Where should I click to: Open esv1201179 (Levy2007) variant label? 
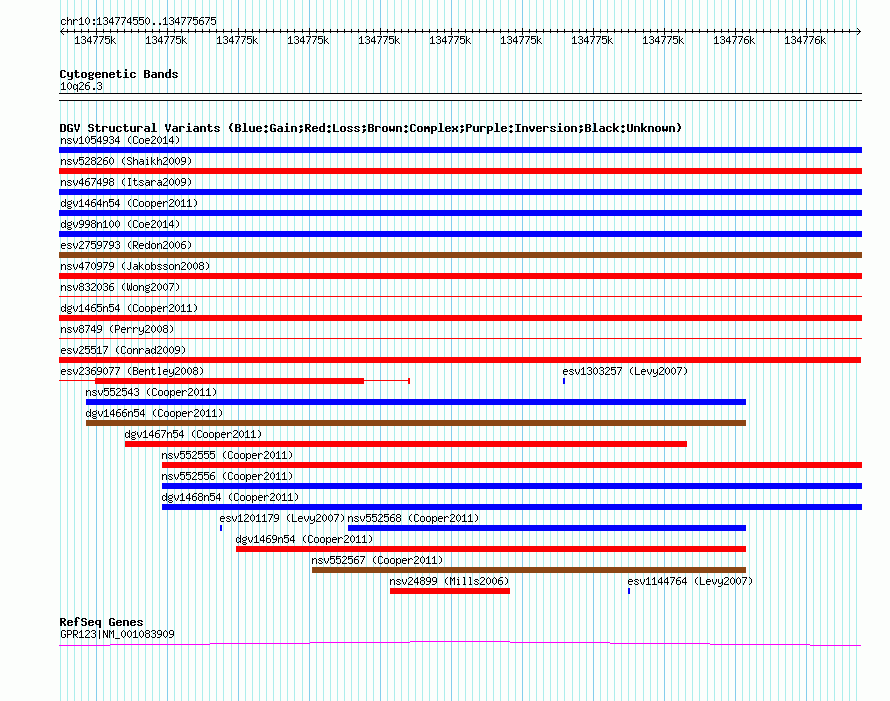(x=282, y=518)
